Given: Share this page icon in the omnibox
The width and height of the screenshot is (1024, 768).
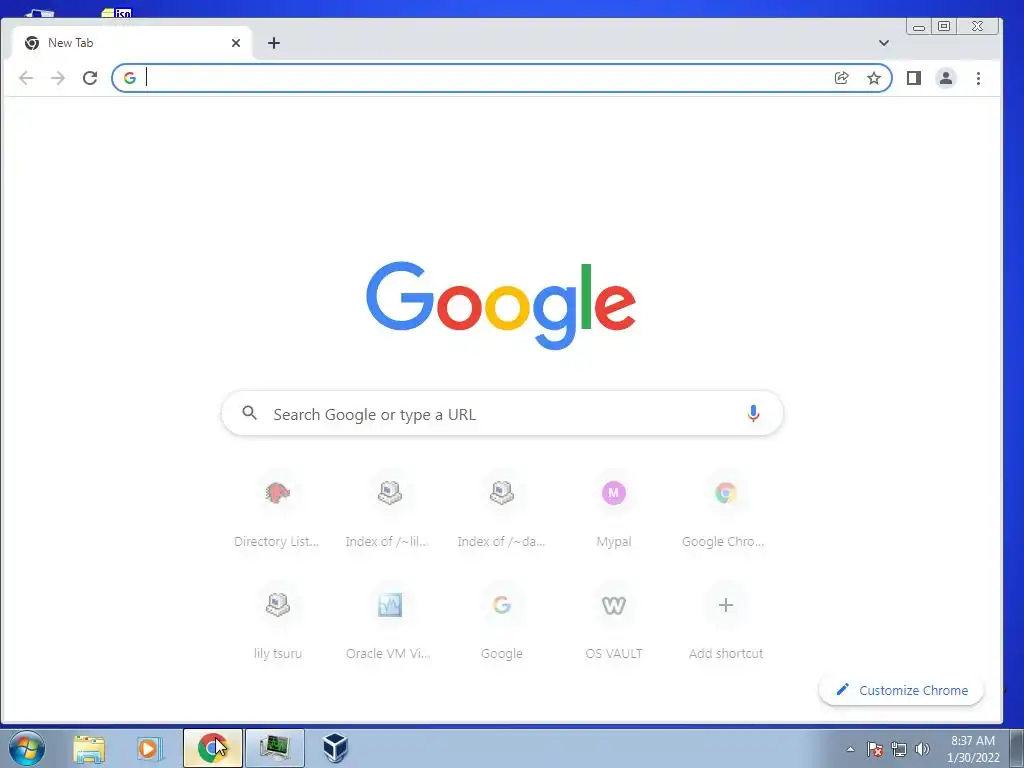Looking at the screenshot, I should [841, 78].
